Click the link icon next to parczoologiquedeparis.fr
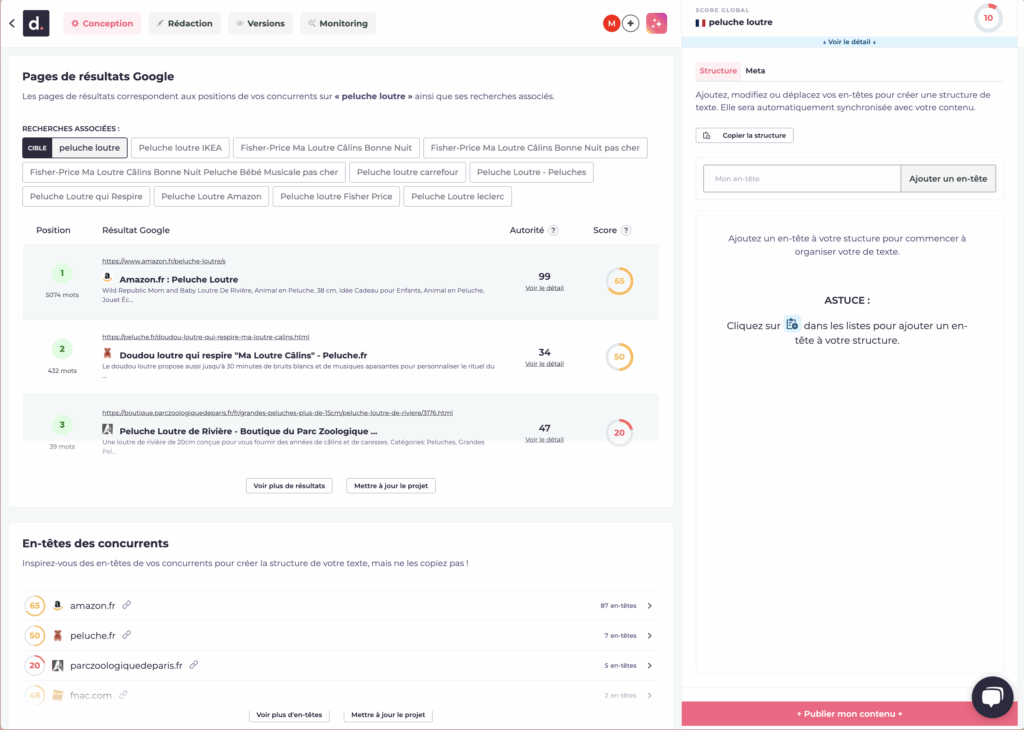Image resolution: width=1024 pixels, height=730 pixels. [x=194, y=665]
